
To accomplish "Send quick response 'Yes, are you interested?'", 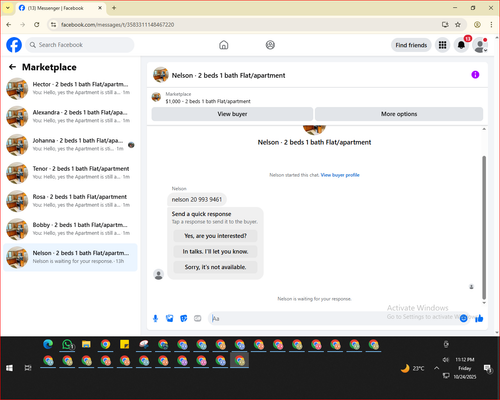I will click(215, 236).
